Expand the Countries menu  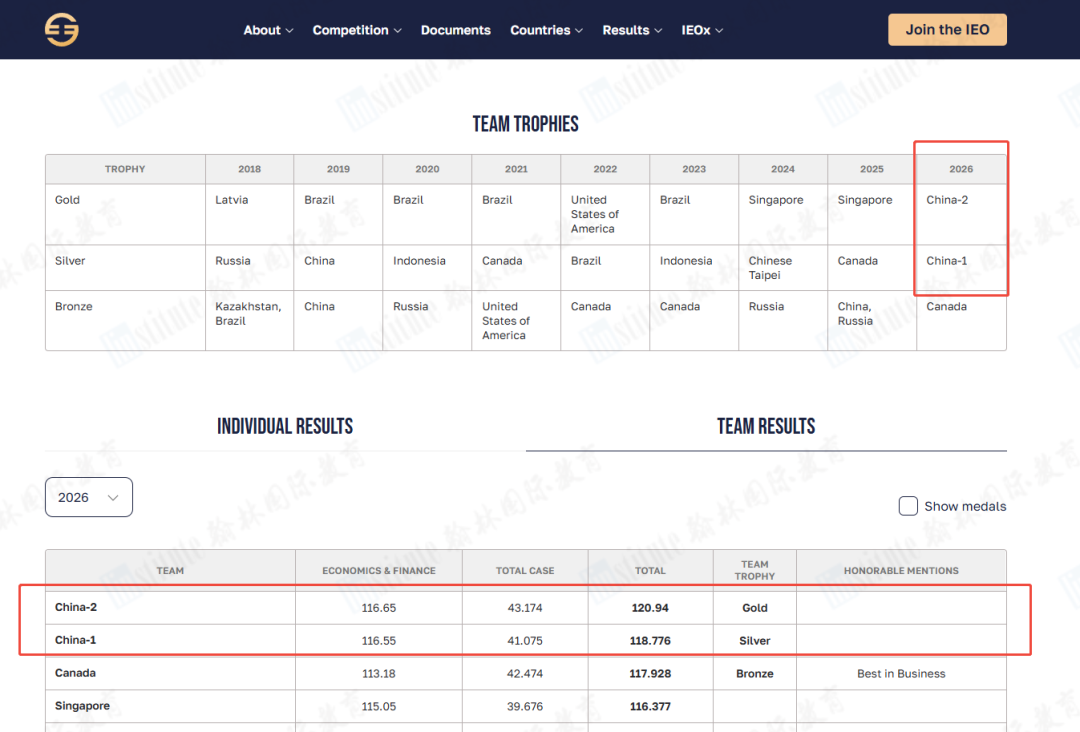coord(546,30)
